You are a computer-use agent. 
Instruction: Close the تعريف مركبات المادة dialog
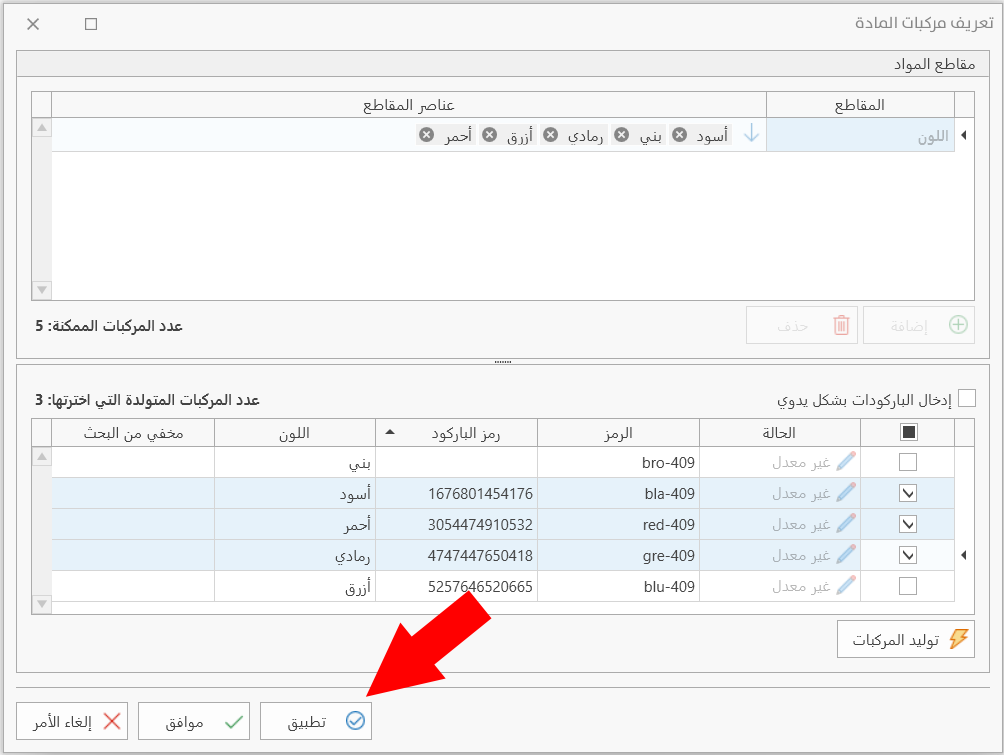click(33, 24)
